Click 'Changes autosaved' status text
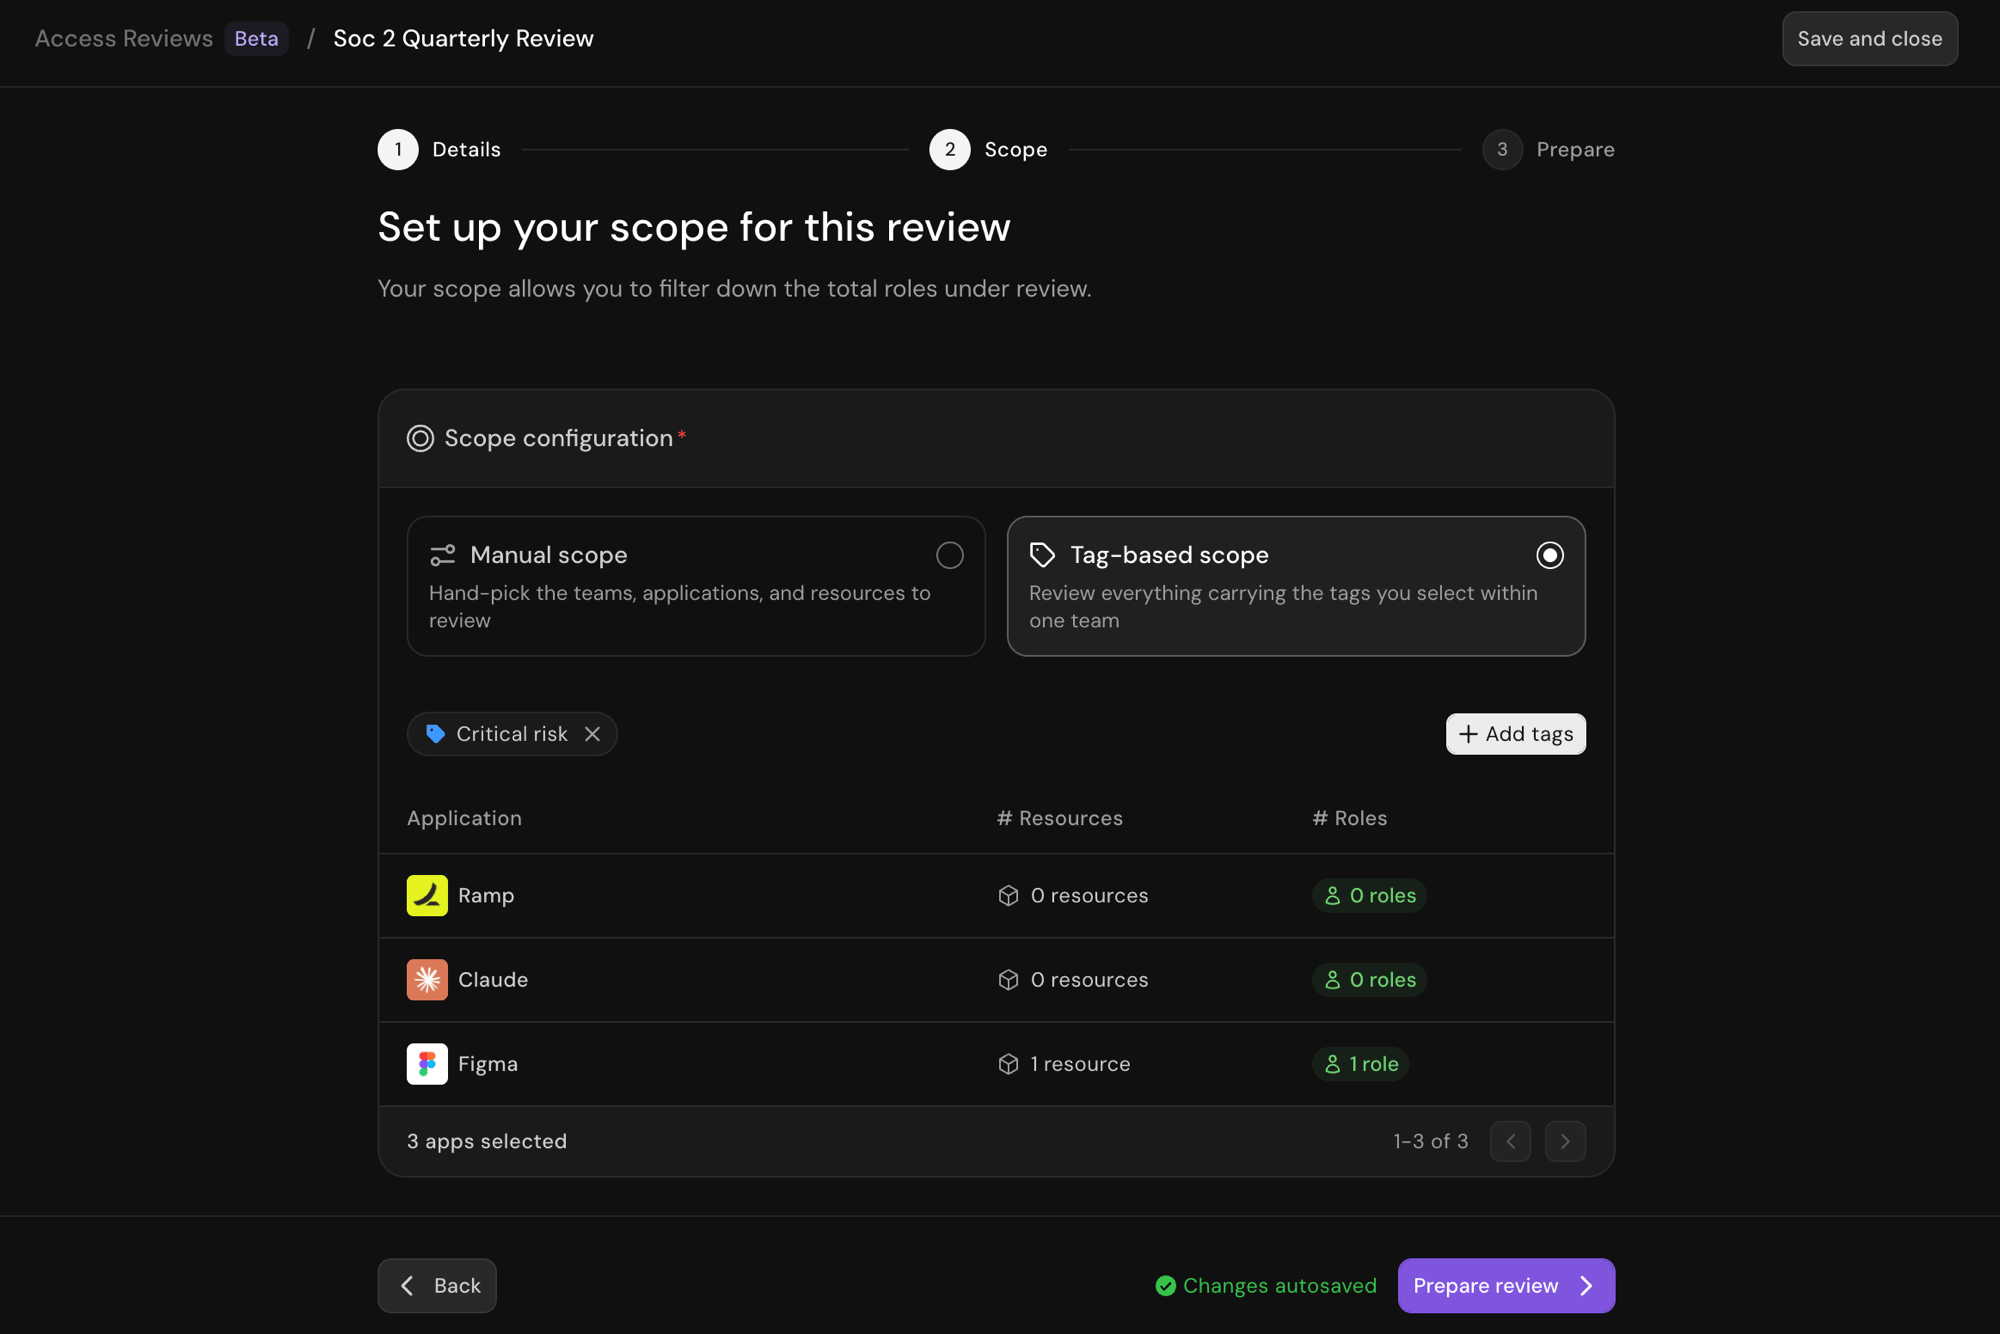This screenshot has width=2000, height=1334. pyautogui.click(x=1280, y=1285)
